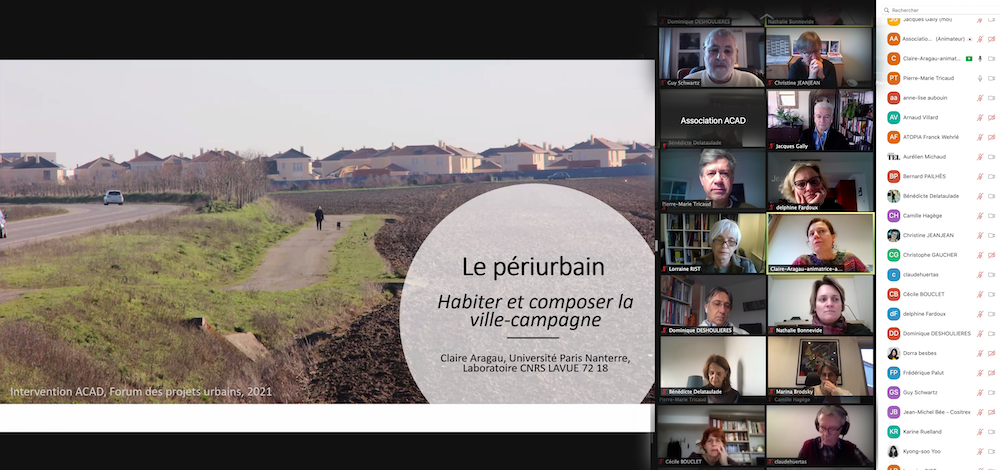Select Marina Brodsky's video tile
The height and width of the screenshot is (470, 1000).
[820, 367]
